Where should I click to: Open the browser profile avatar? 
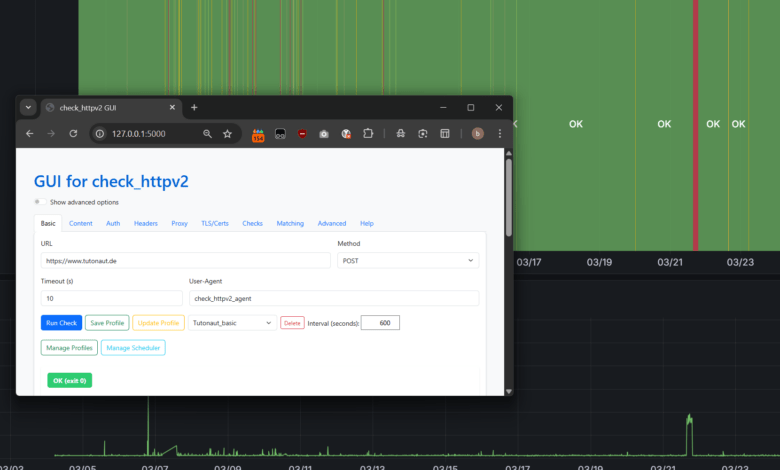[x=478, y=133]
